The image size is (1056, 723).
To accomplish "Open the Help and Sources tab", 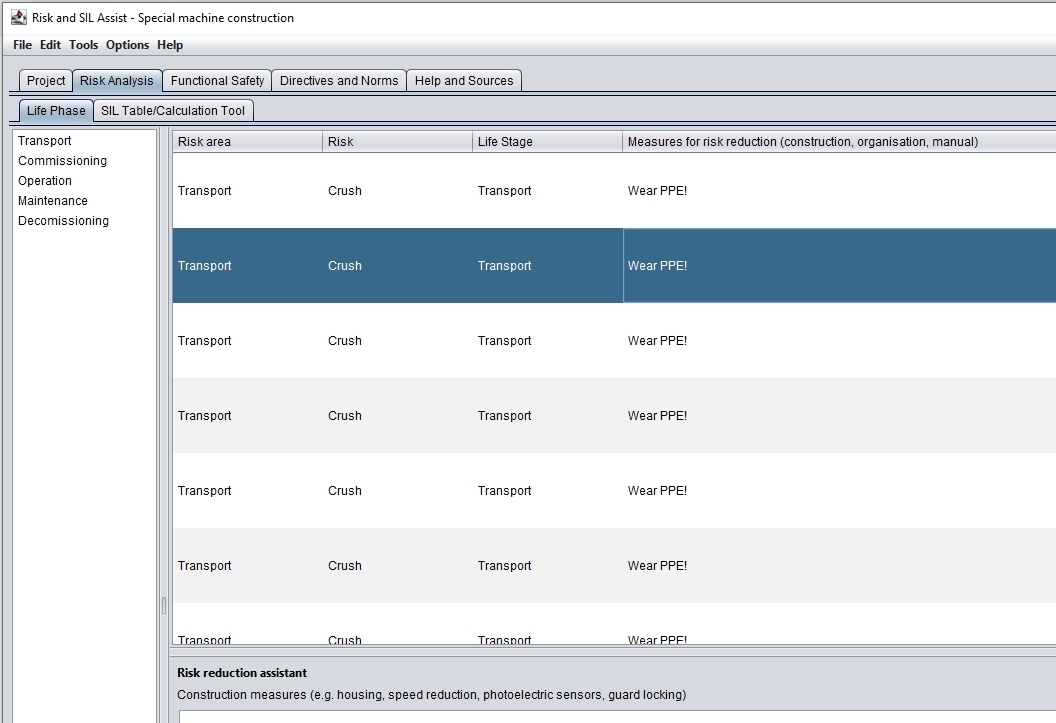I will point(464,81).
